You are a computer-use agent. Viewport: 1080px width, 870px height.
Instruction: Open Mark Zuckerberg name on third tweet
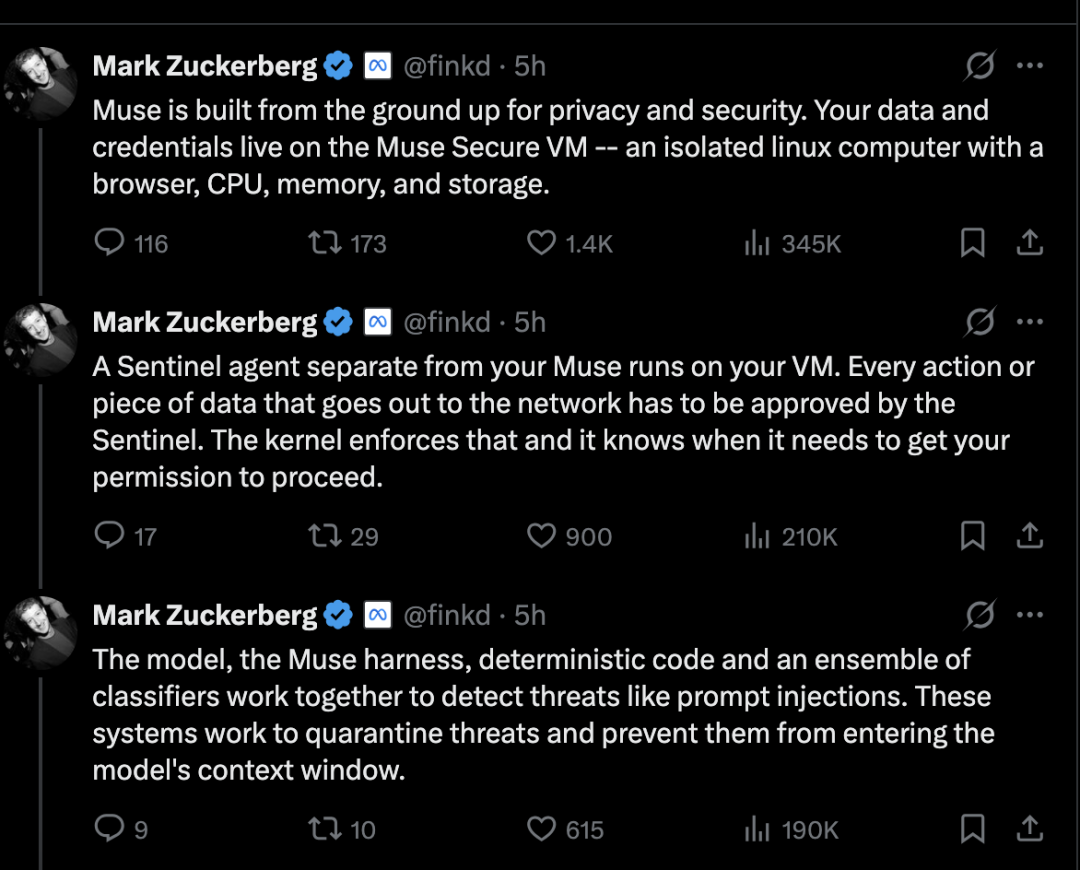[205, 615]
